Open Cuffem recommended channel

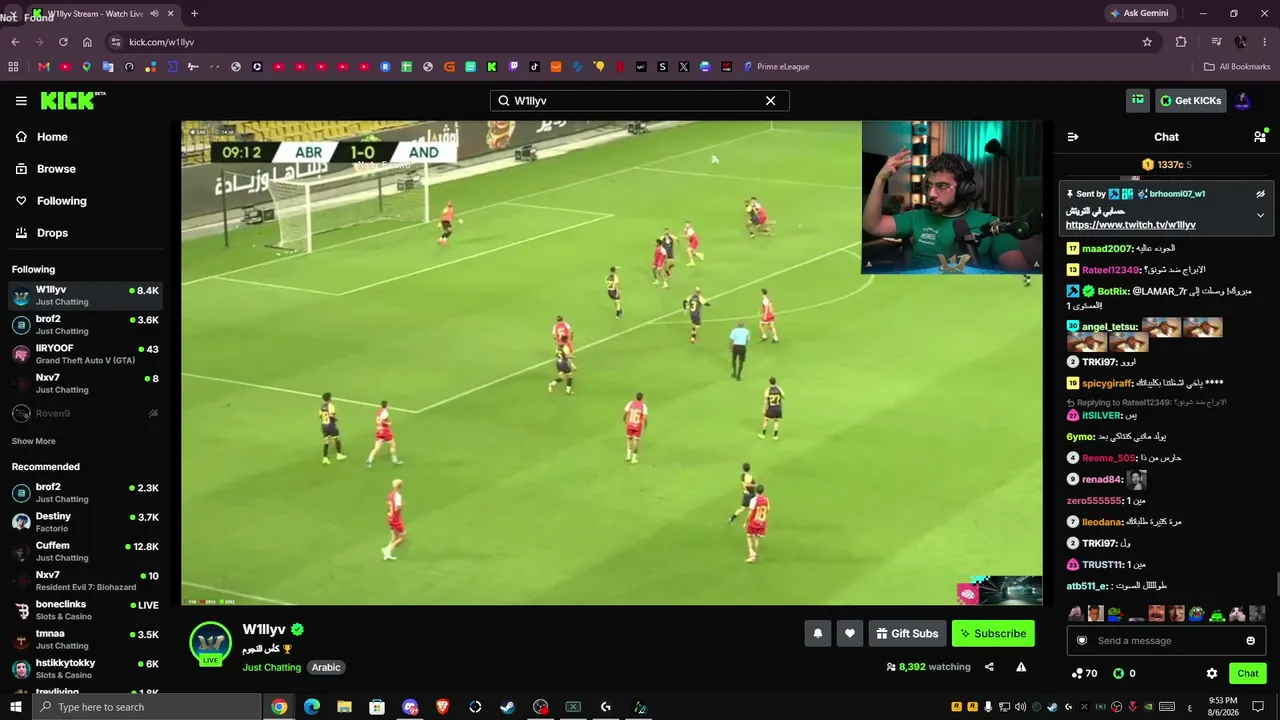[86, 551]
